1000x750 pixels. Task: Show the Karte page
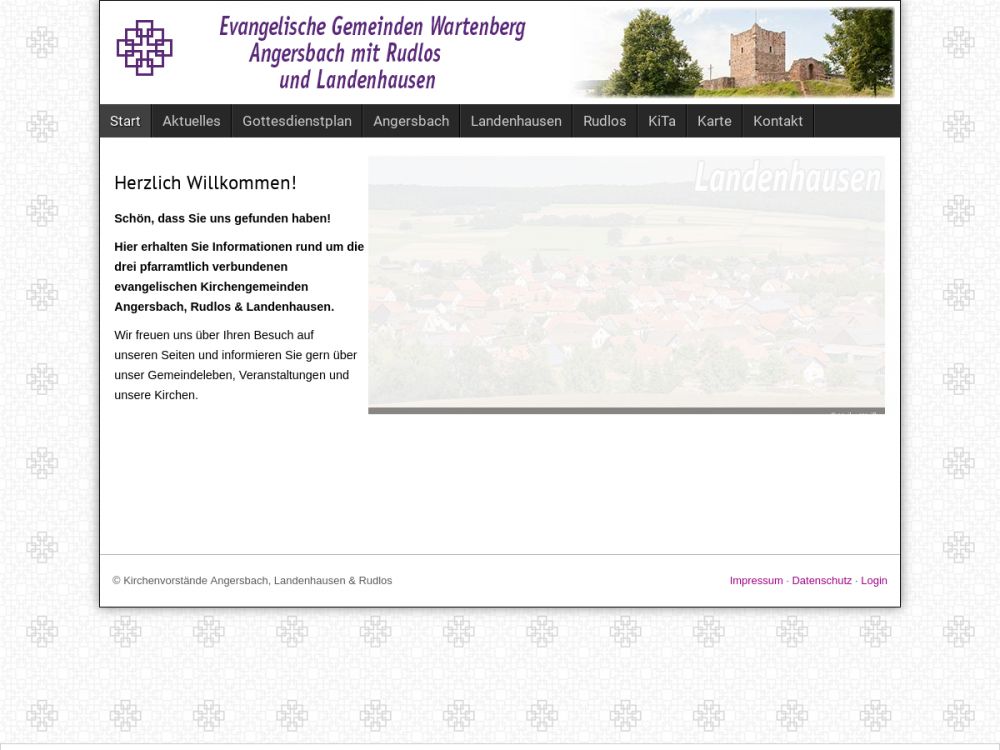click(714, 121)
